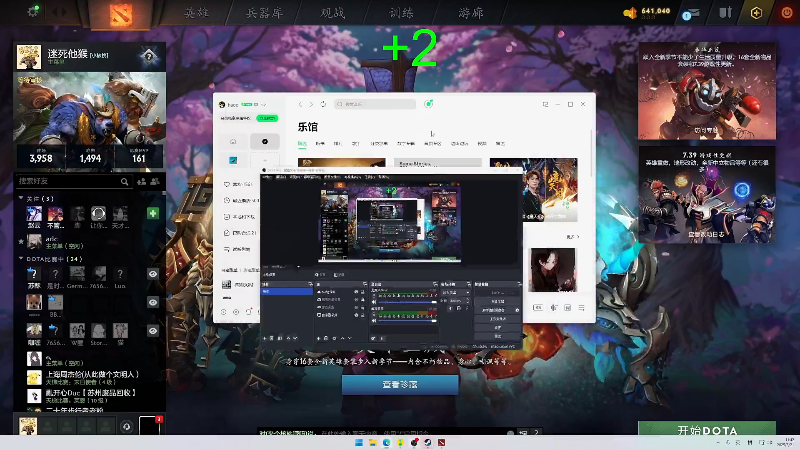Screen dimensions: 800x450
Task: Open armory icon beside the mail icon
Action: coord(726,12)
